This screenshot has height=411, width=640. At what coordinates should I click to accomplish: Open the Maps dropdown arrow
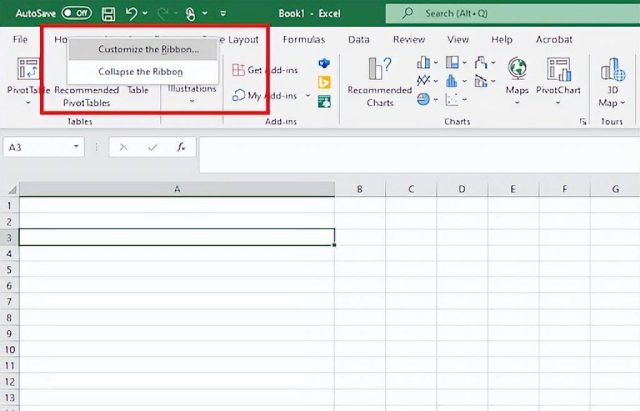(x=517, y=102)
